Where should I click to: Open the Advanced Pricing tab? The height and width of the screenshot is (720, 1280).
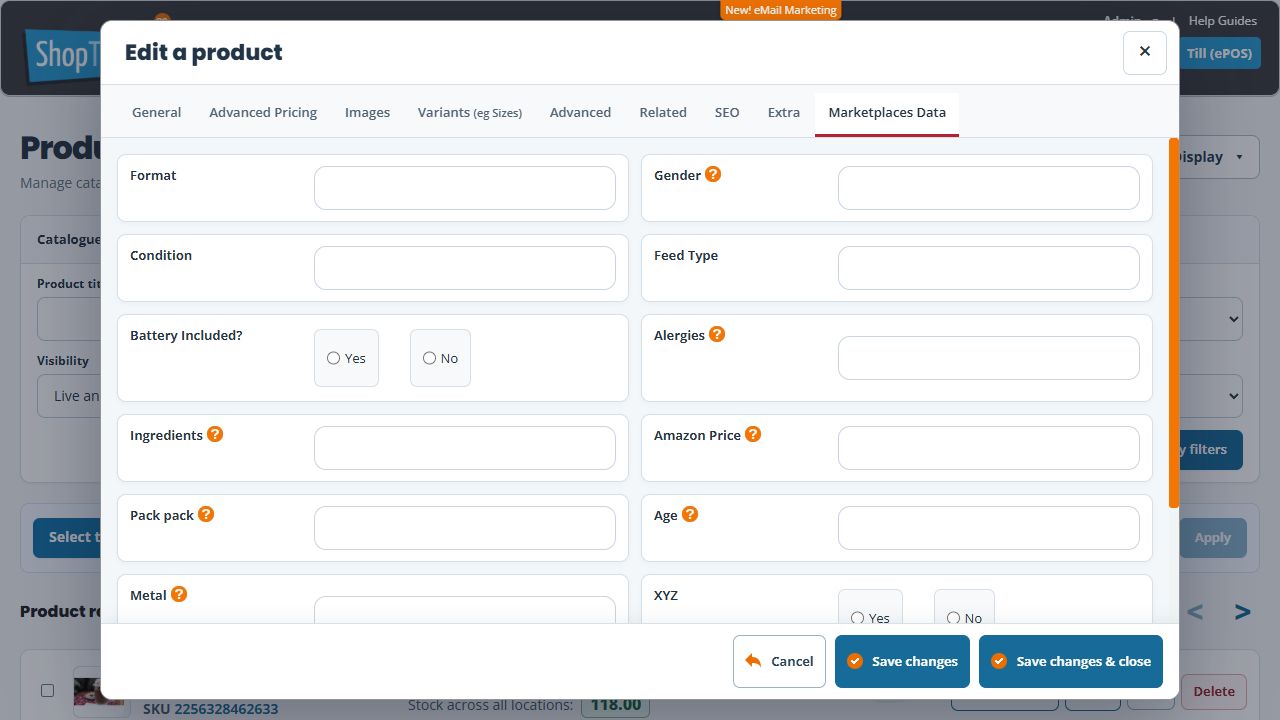coord(263,112)
